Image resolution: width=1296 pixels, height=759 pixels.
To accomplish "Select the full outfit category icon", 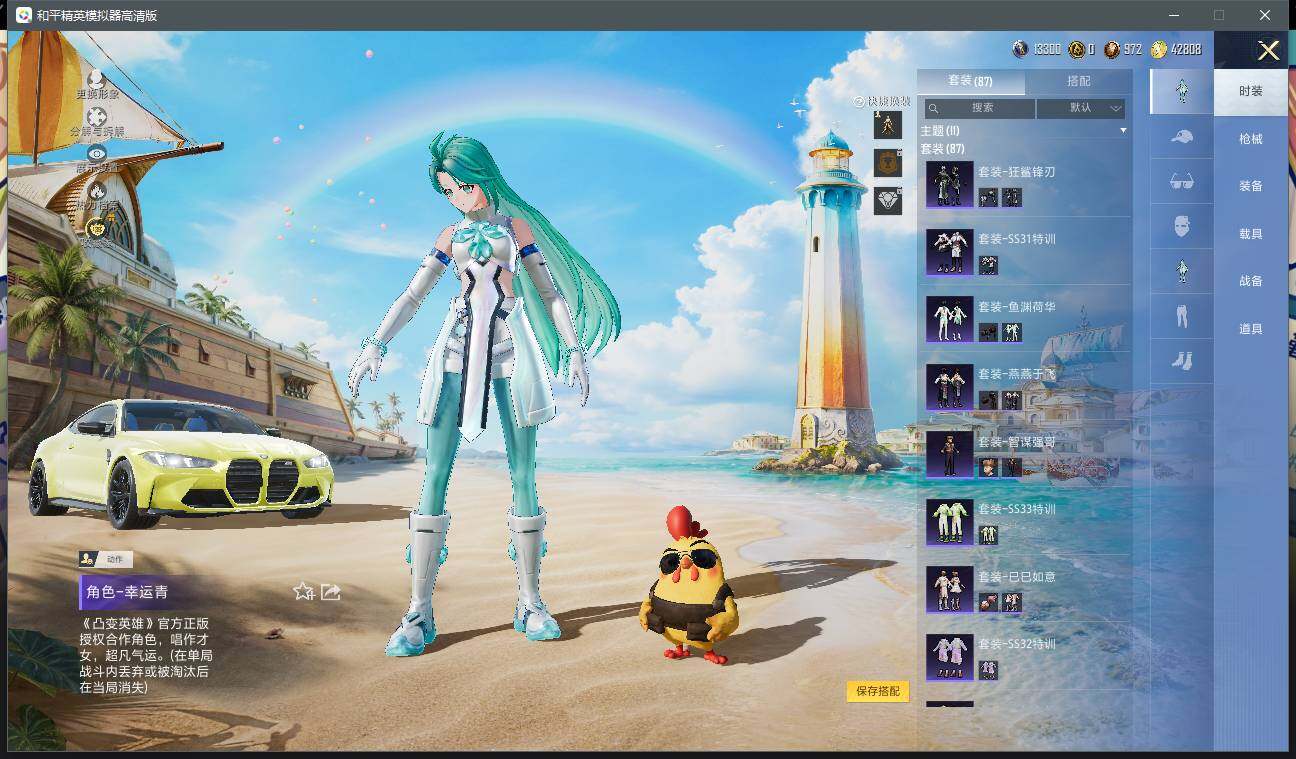I will coord(1181,91).
